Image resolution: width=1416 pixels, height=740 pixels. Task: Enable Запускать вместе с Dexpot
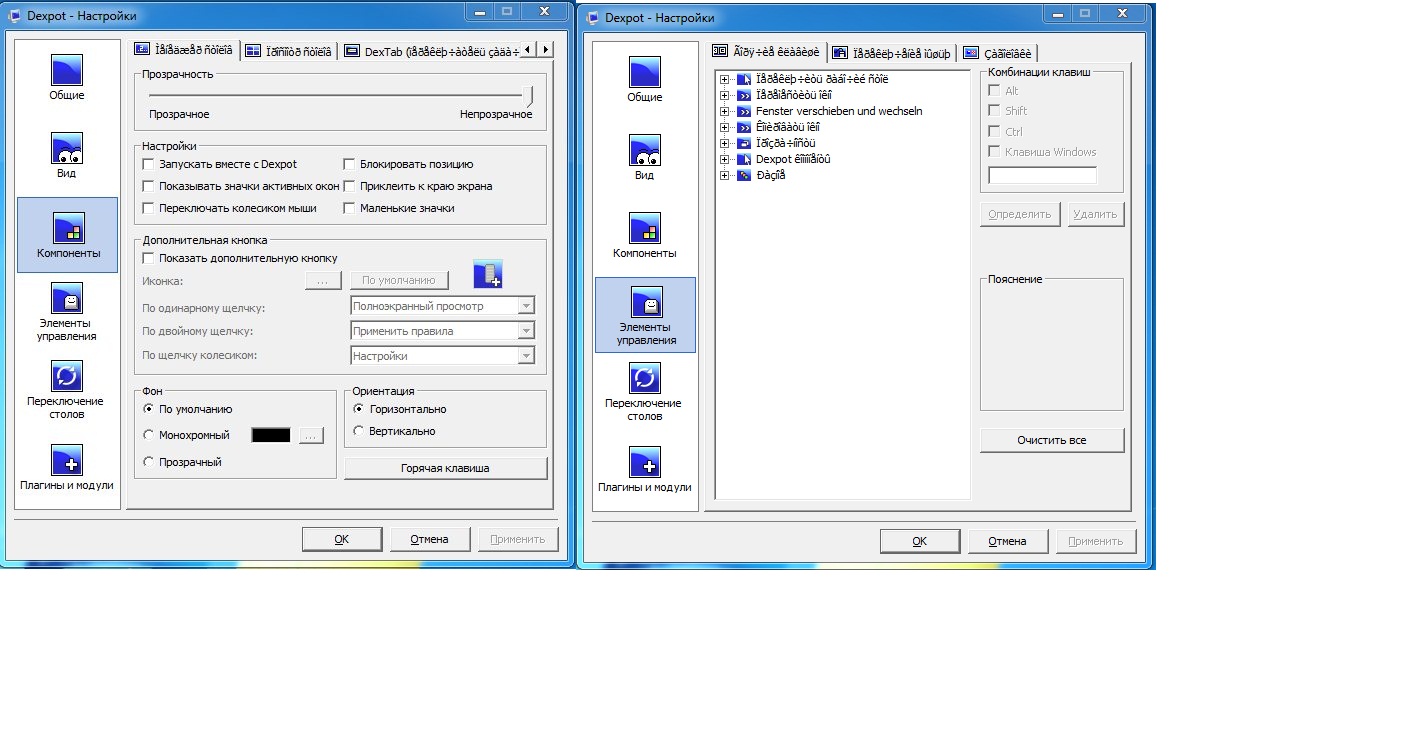point(148,164)
